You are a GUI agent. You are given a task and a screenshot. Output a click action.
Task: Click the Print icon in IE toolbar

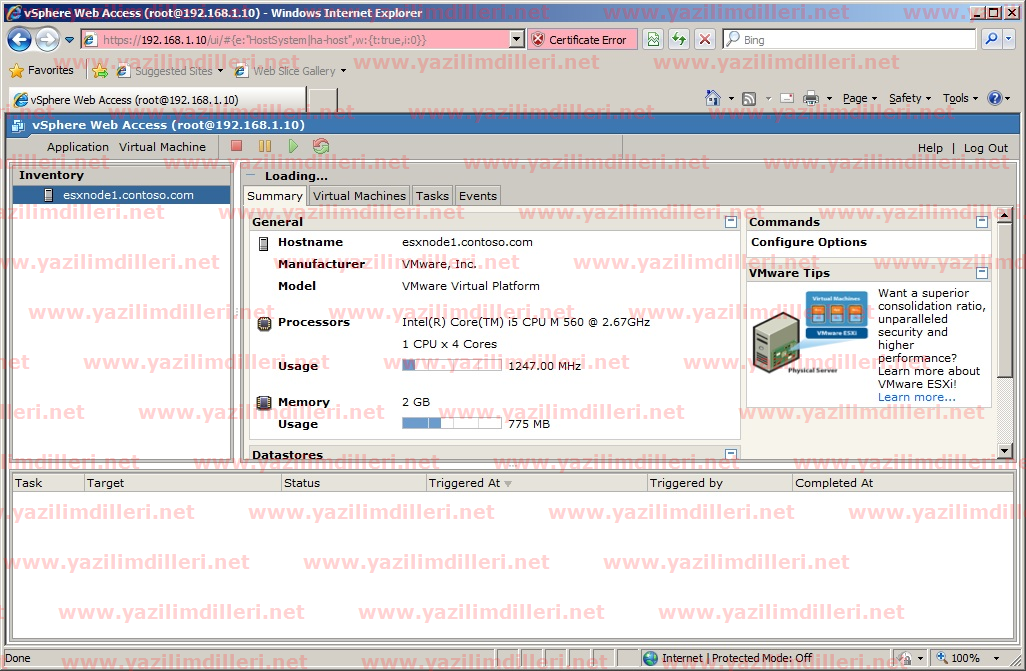point(811,98)
